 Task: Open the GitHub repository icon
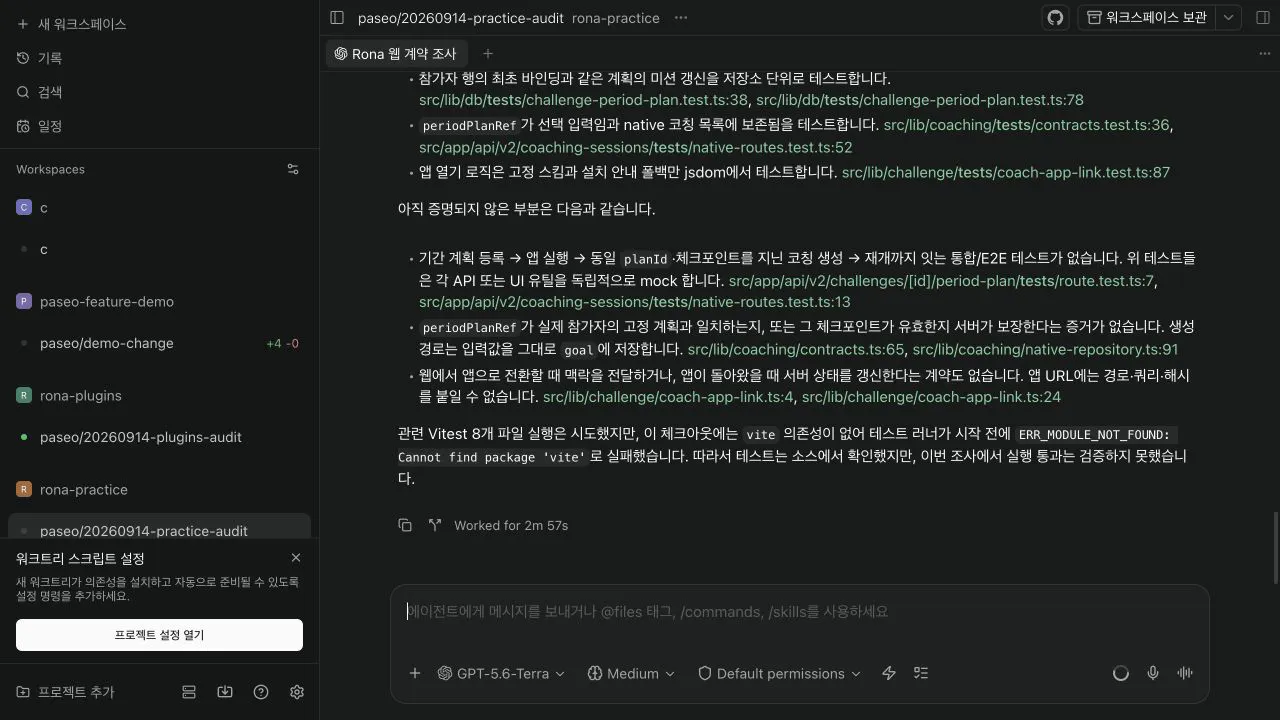[1054, 18]
